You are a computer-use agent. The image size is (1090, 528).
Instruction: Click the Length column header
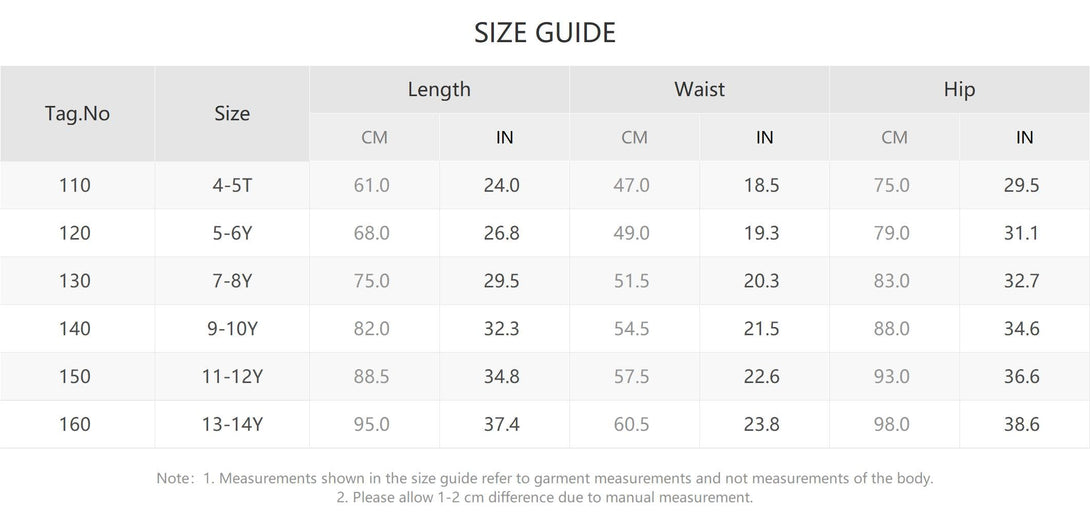click(x=439, y=89)
